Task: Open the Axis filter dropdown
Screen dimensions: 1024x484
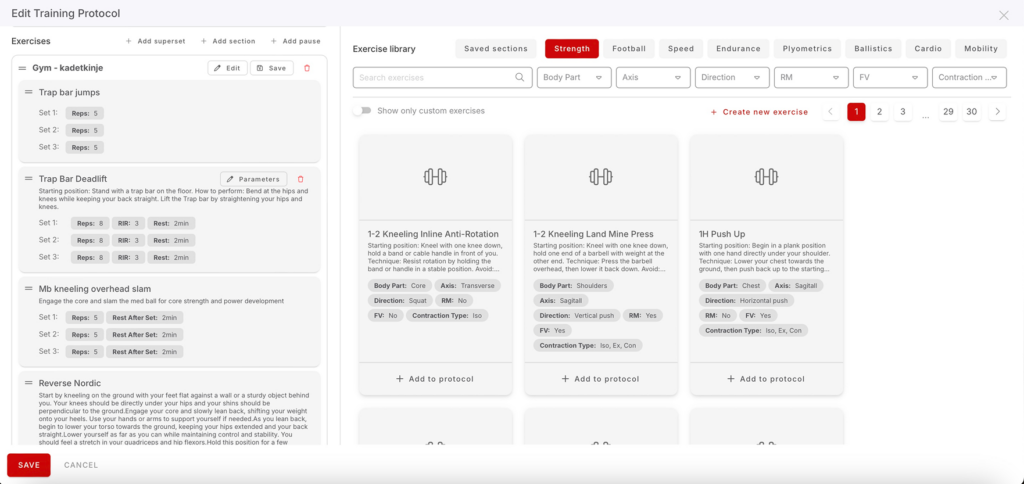Action: click(x=653, y=77)
